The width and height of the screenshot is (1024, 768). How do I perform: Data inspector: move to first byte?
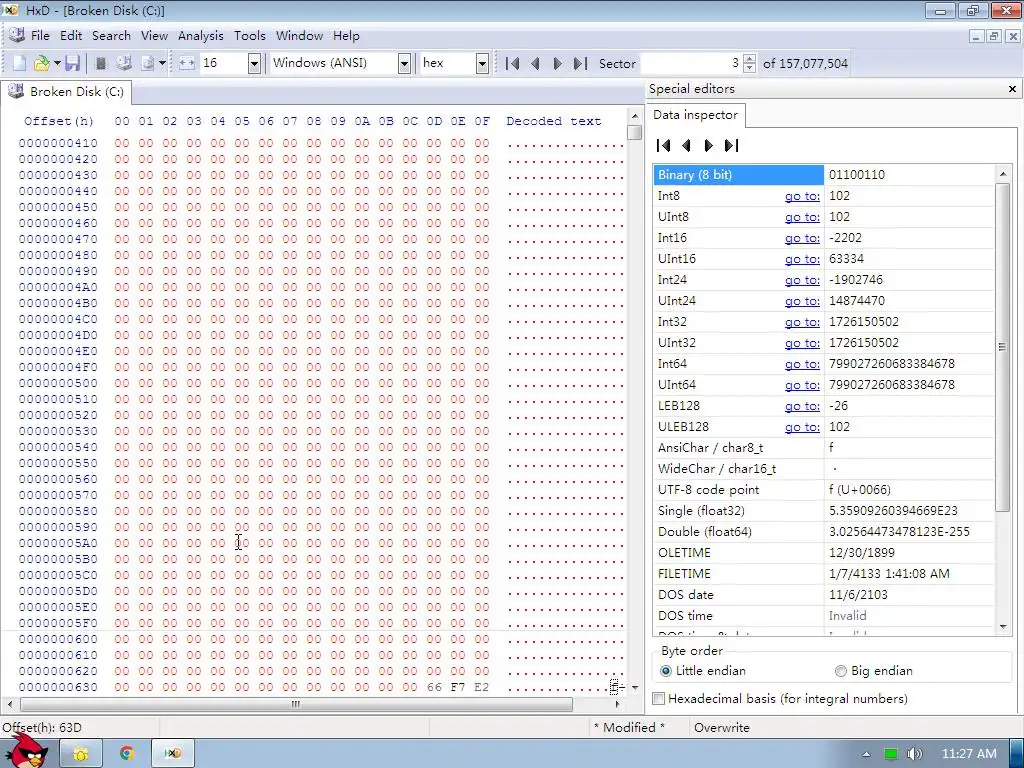[664, 146]
